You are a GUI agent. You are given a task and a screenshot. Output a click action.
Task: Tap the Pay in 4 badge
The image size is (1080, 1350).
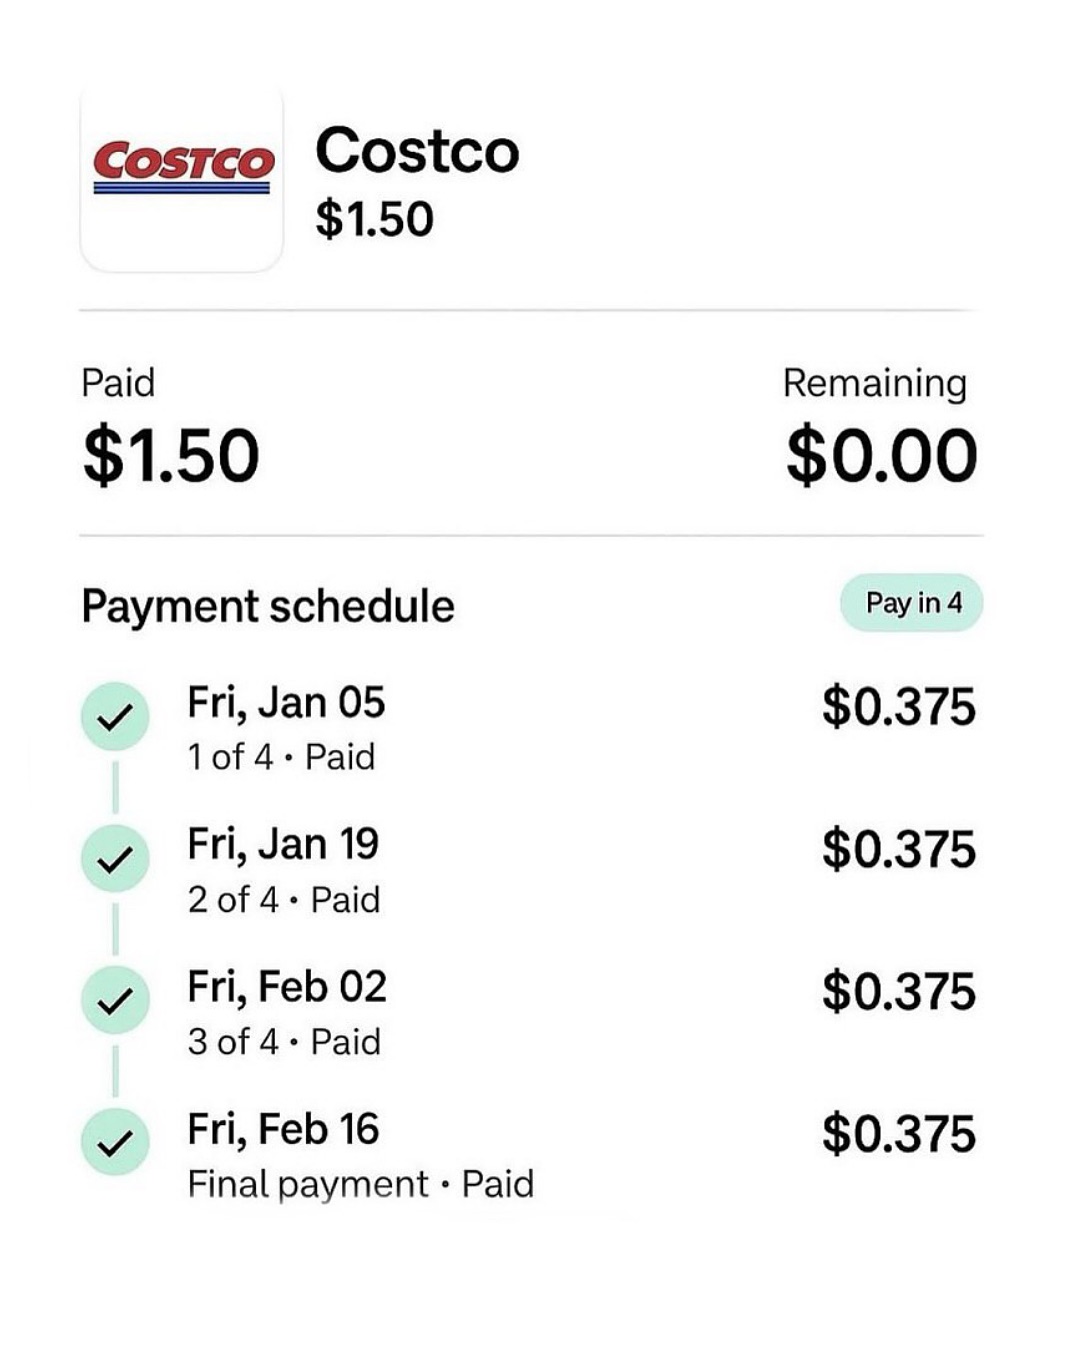[x=912, y=603]
